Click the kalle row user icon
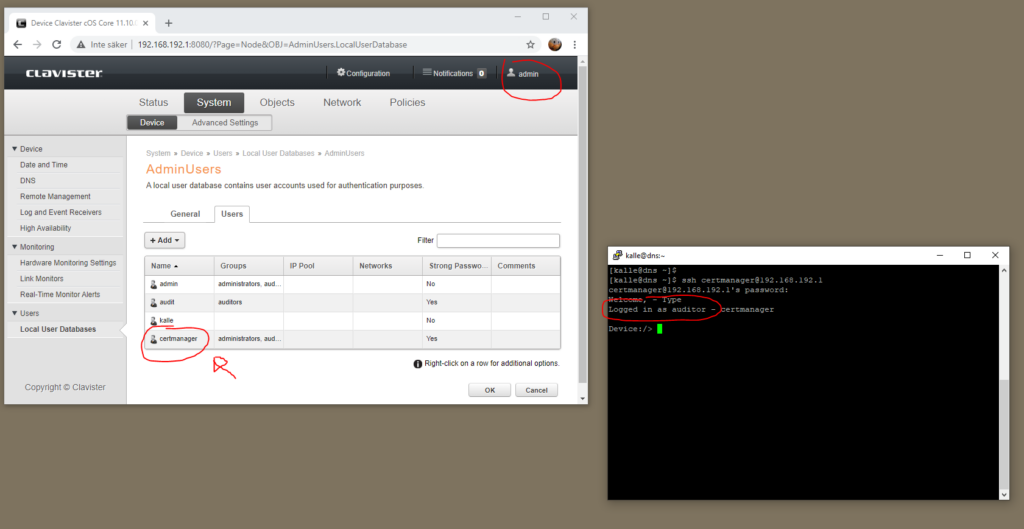 [154, 321]
